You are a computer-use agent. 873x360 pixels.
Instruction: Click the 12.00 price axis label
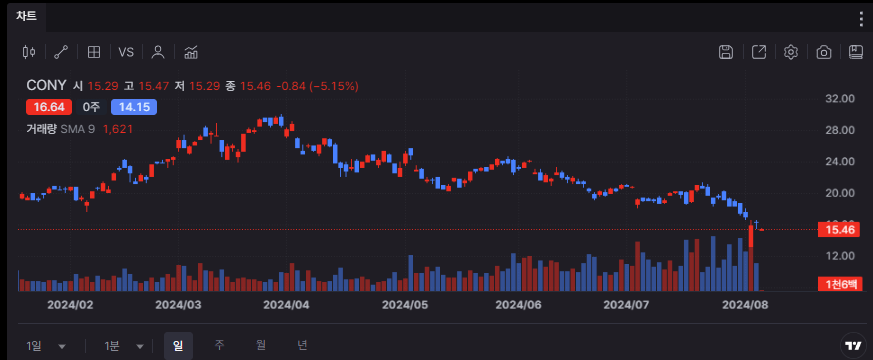[x=839, y=256]
